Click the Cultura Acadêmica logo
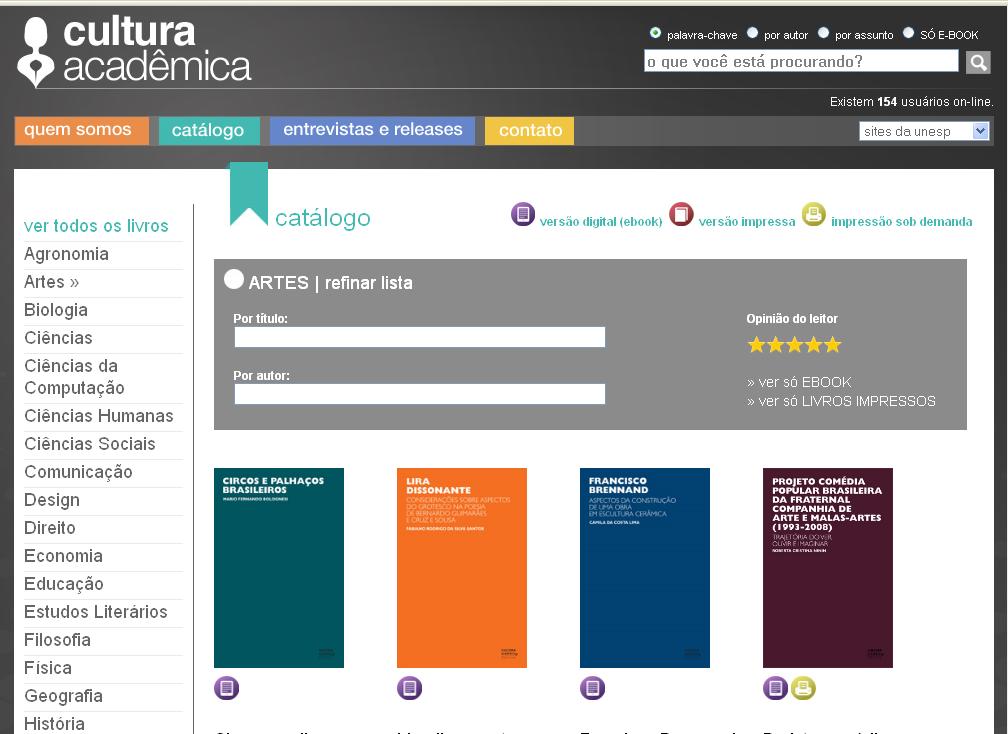Image resolution: width=1008 pixels, height=734 pixels. (x=134, y=50)
